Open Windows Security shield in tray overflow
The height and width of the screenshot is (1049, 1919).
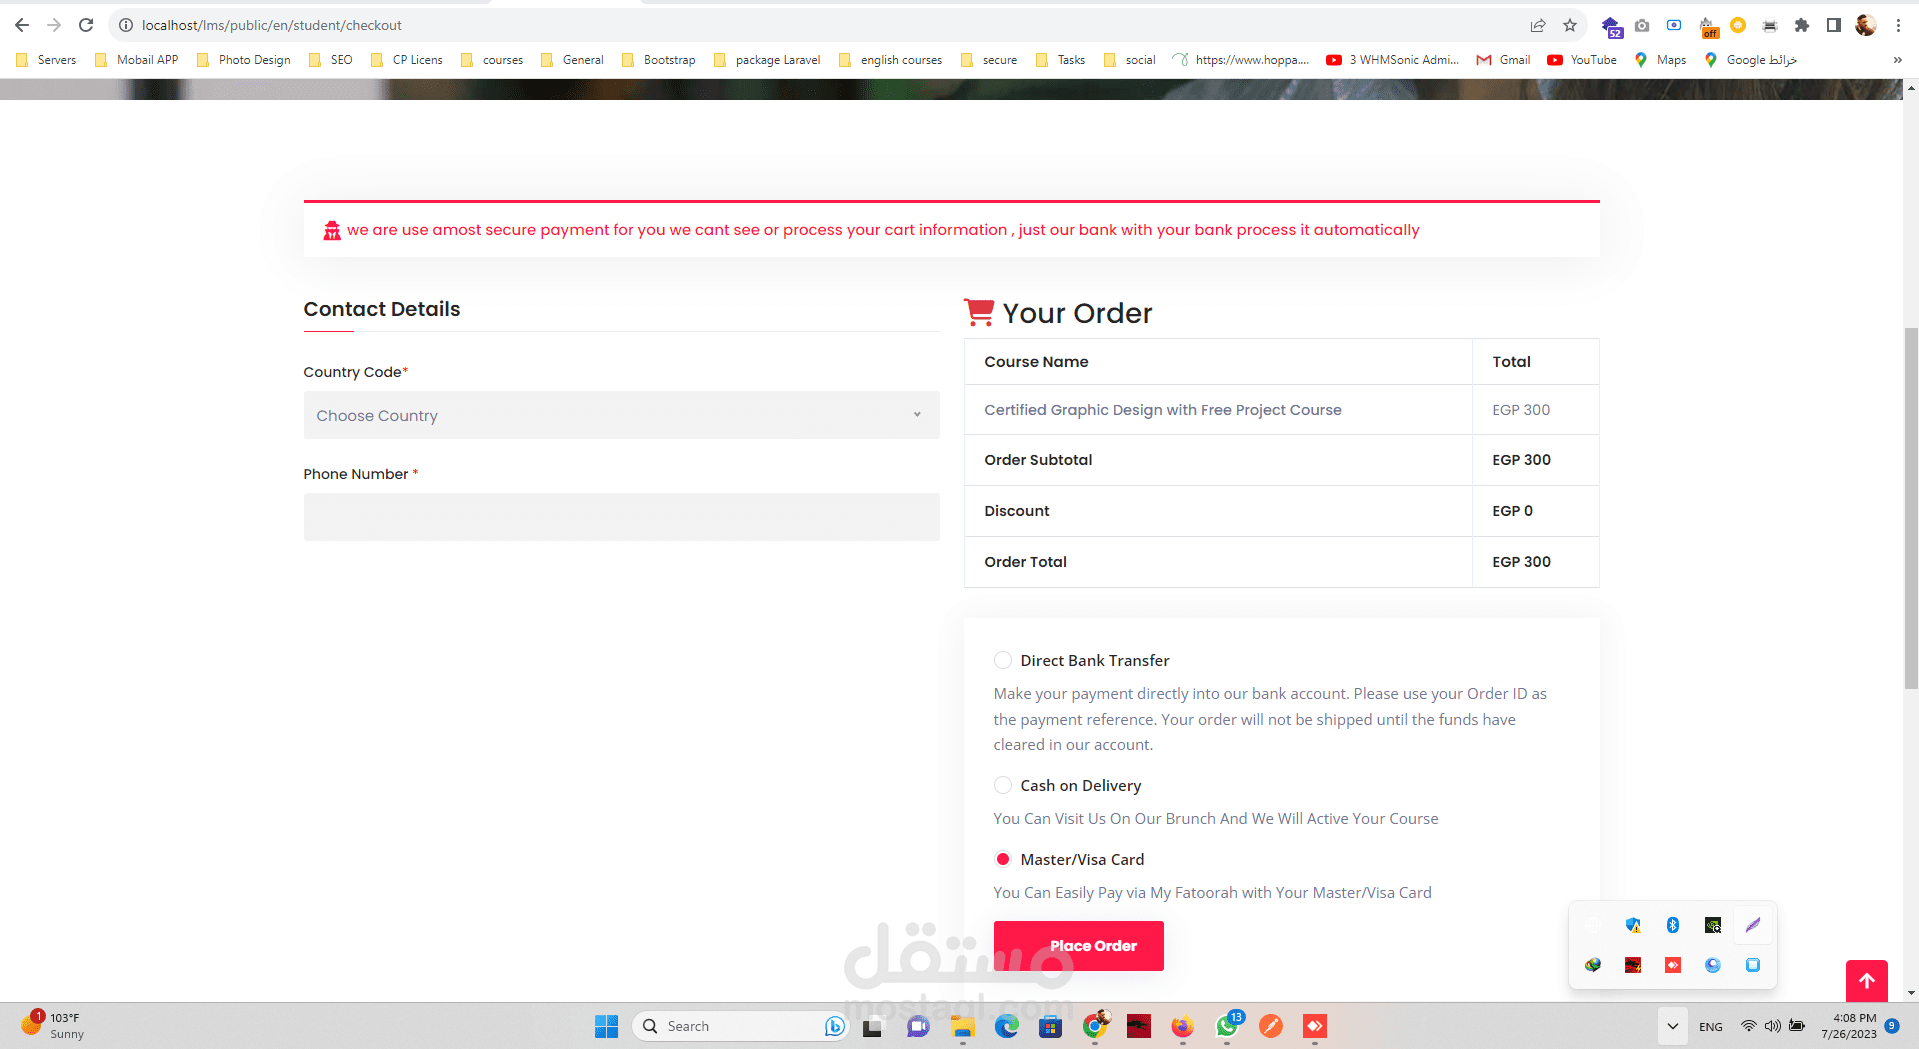pyautogui.click(x=1633, y=925)
